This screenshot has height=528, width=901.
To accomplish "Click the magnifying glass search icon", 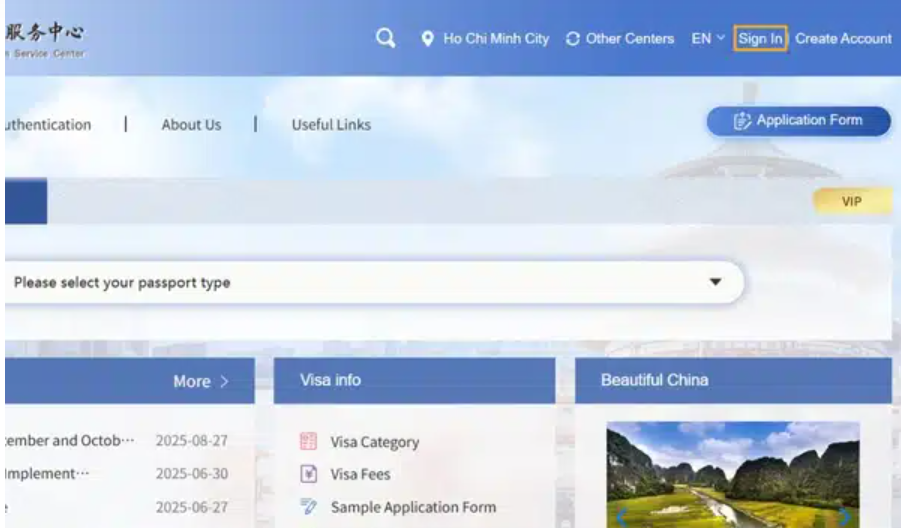I will tap(385, 39).
